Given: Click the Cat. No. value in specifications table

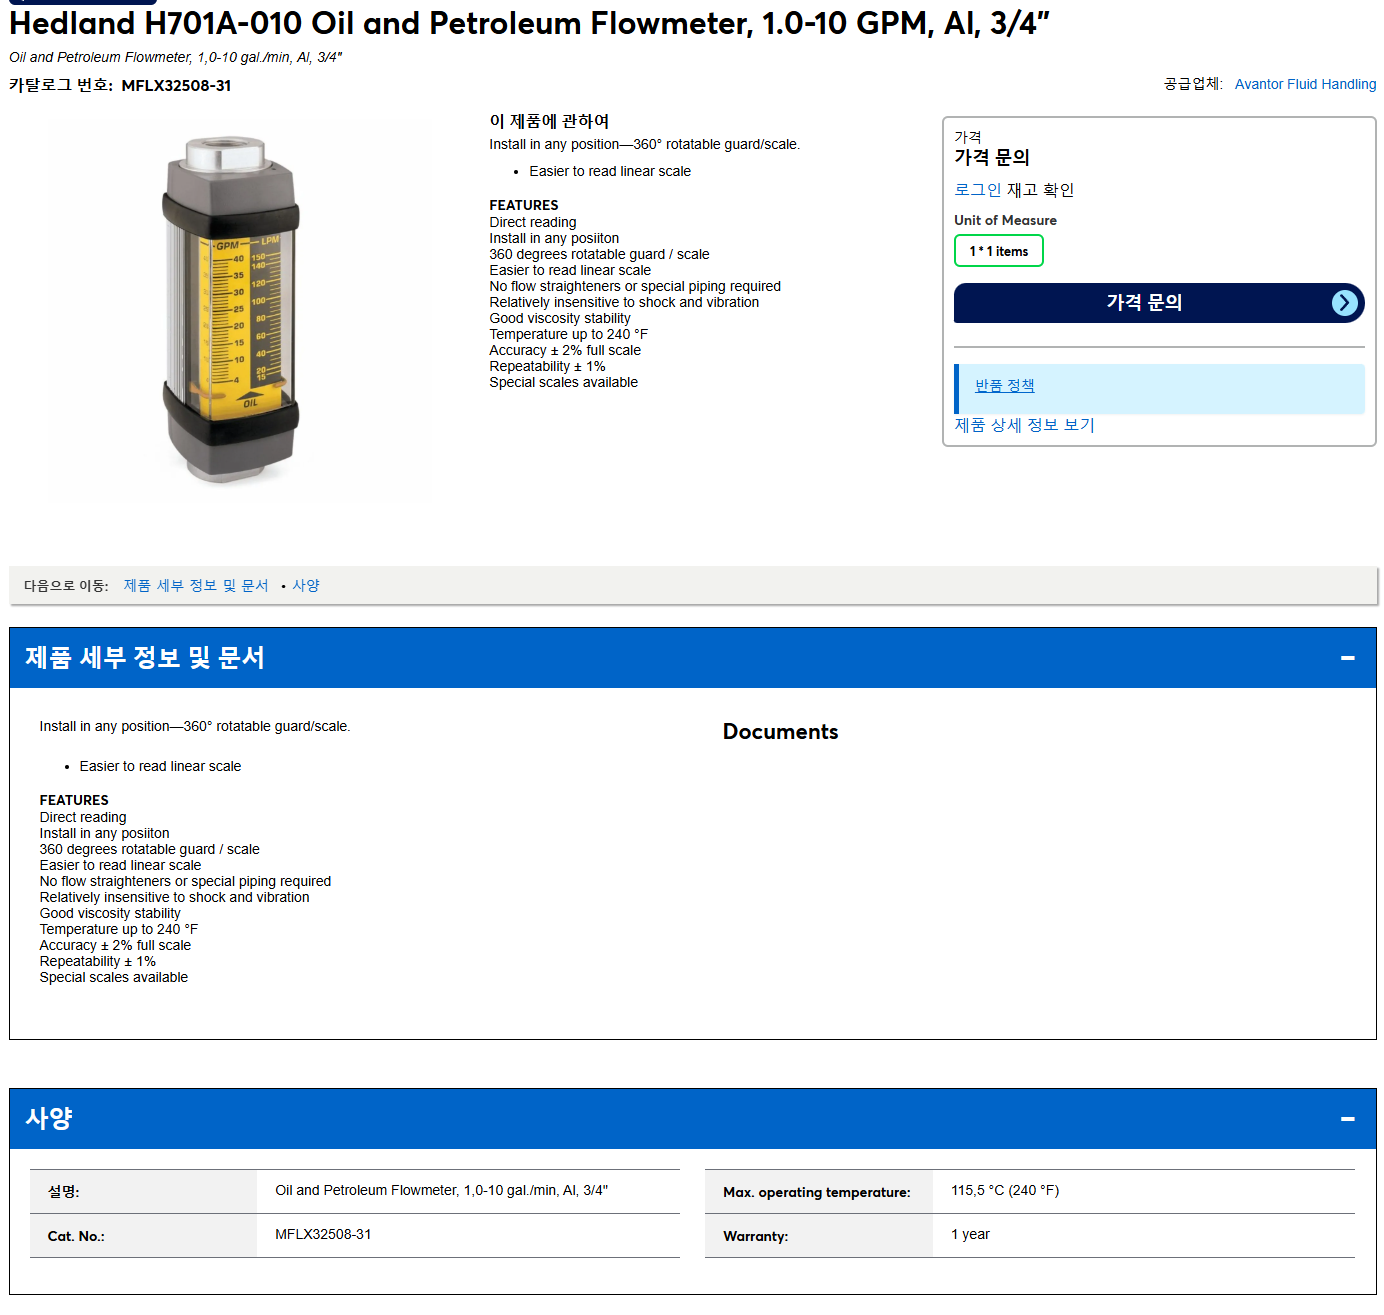Looking at the screenshot, I should pos(323,1235).
